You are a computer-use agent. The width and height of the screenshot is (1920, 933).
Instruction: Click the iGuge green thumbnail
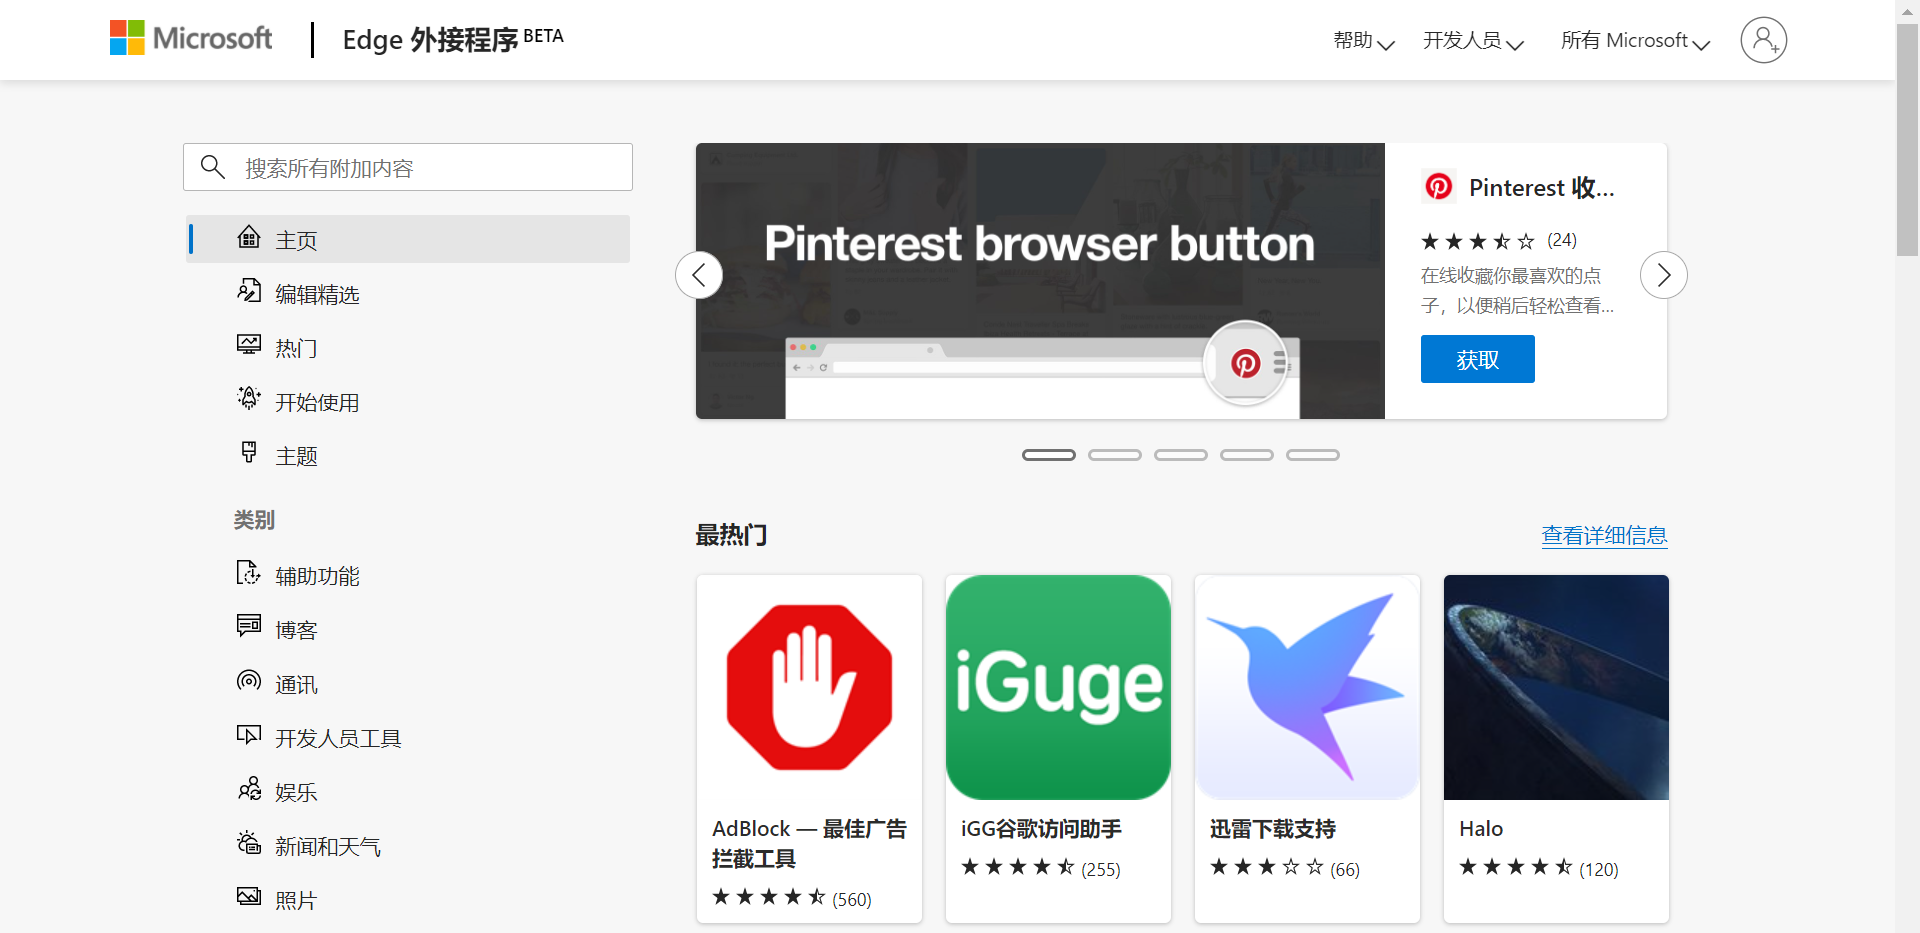coord(1058,687)
